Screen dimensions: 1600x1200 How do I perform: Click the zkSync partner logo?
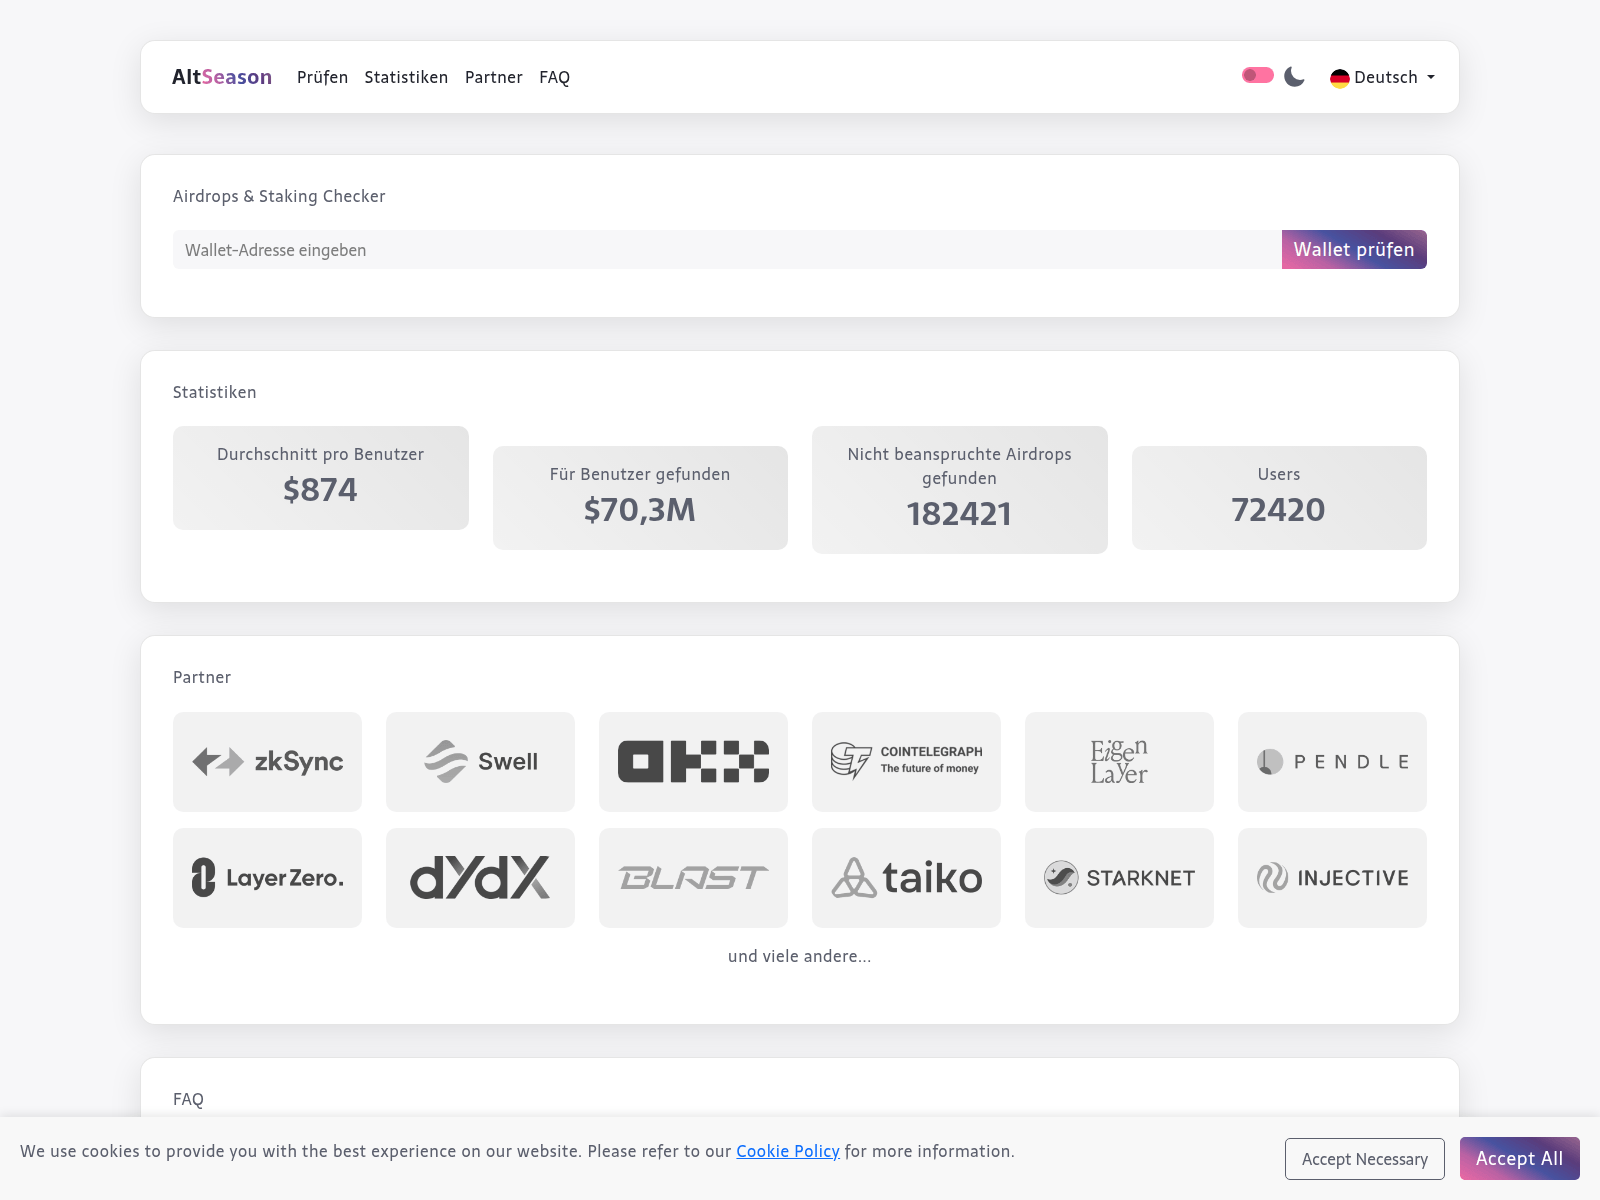click(267, 762)
